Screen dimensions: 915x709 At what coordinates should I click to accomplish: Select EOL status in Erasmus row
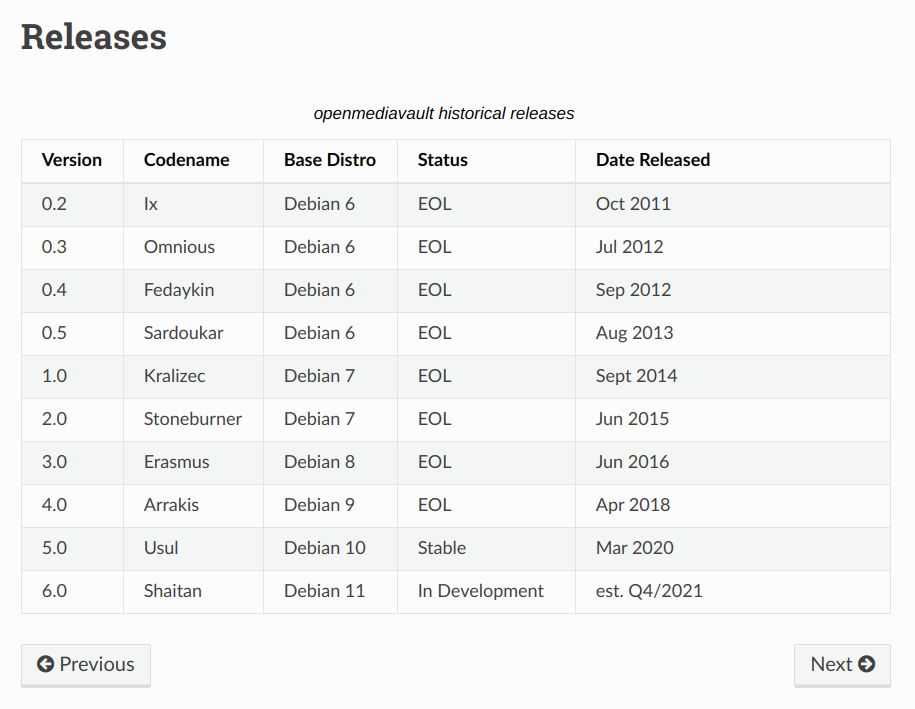coord(435,462)
